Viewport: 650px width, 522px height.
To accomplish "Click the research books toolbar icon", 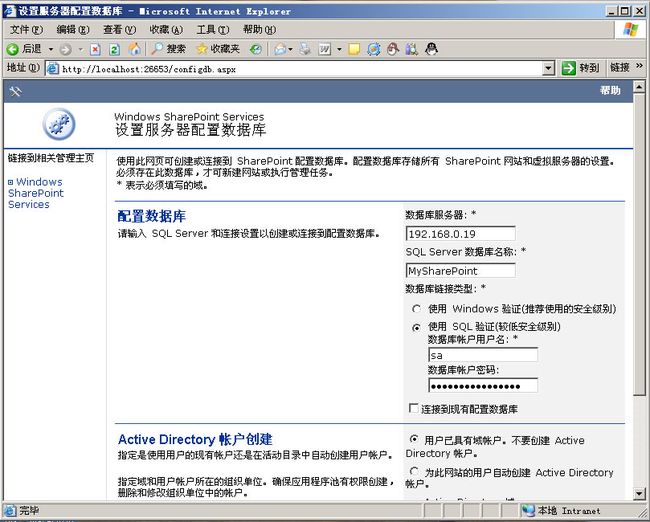I will click(412, 49).
